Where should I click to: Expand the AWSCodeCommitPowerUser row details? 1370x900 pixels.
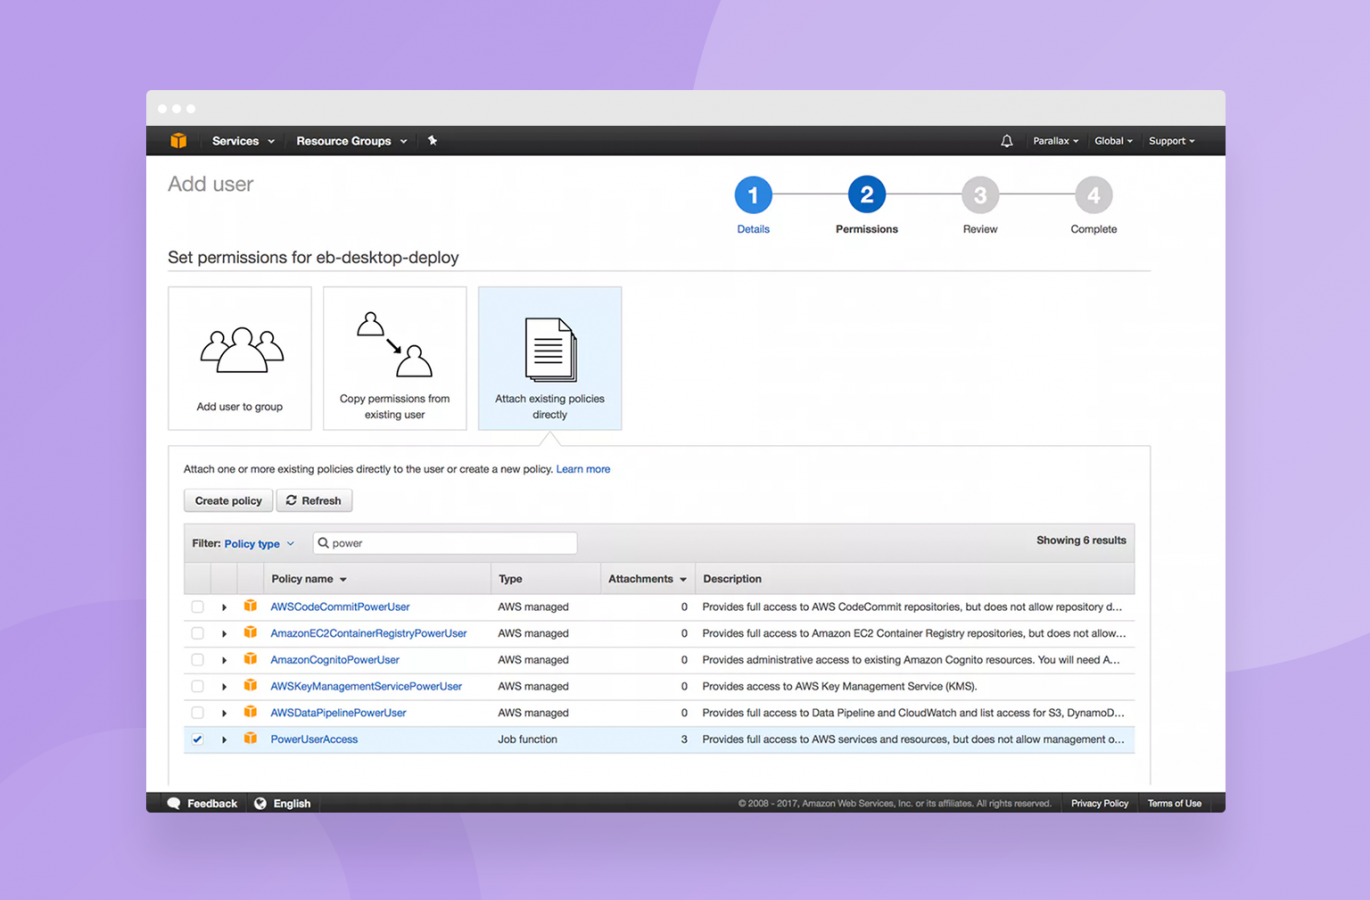click(x=224, y=607)
